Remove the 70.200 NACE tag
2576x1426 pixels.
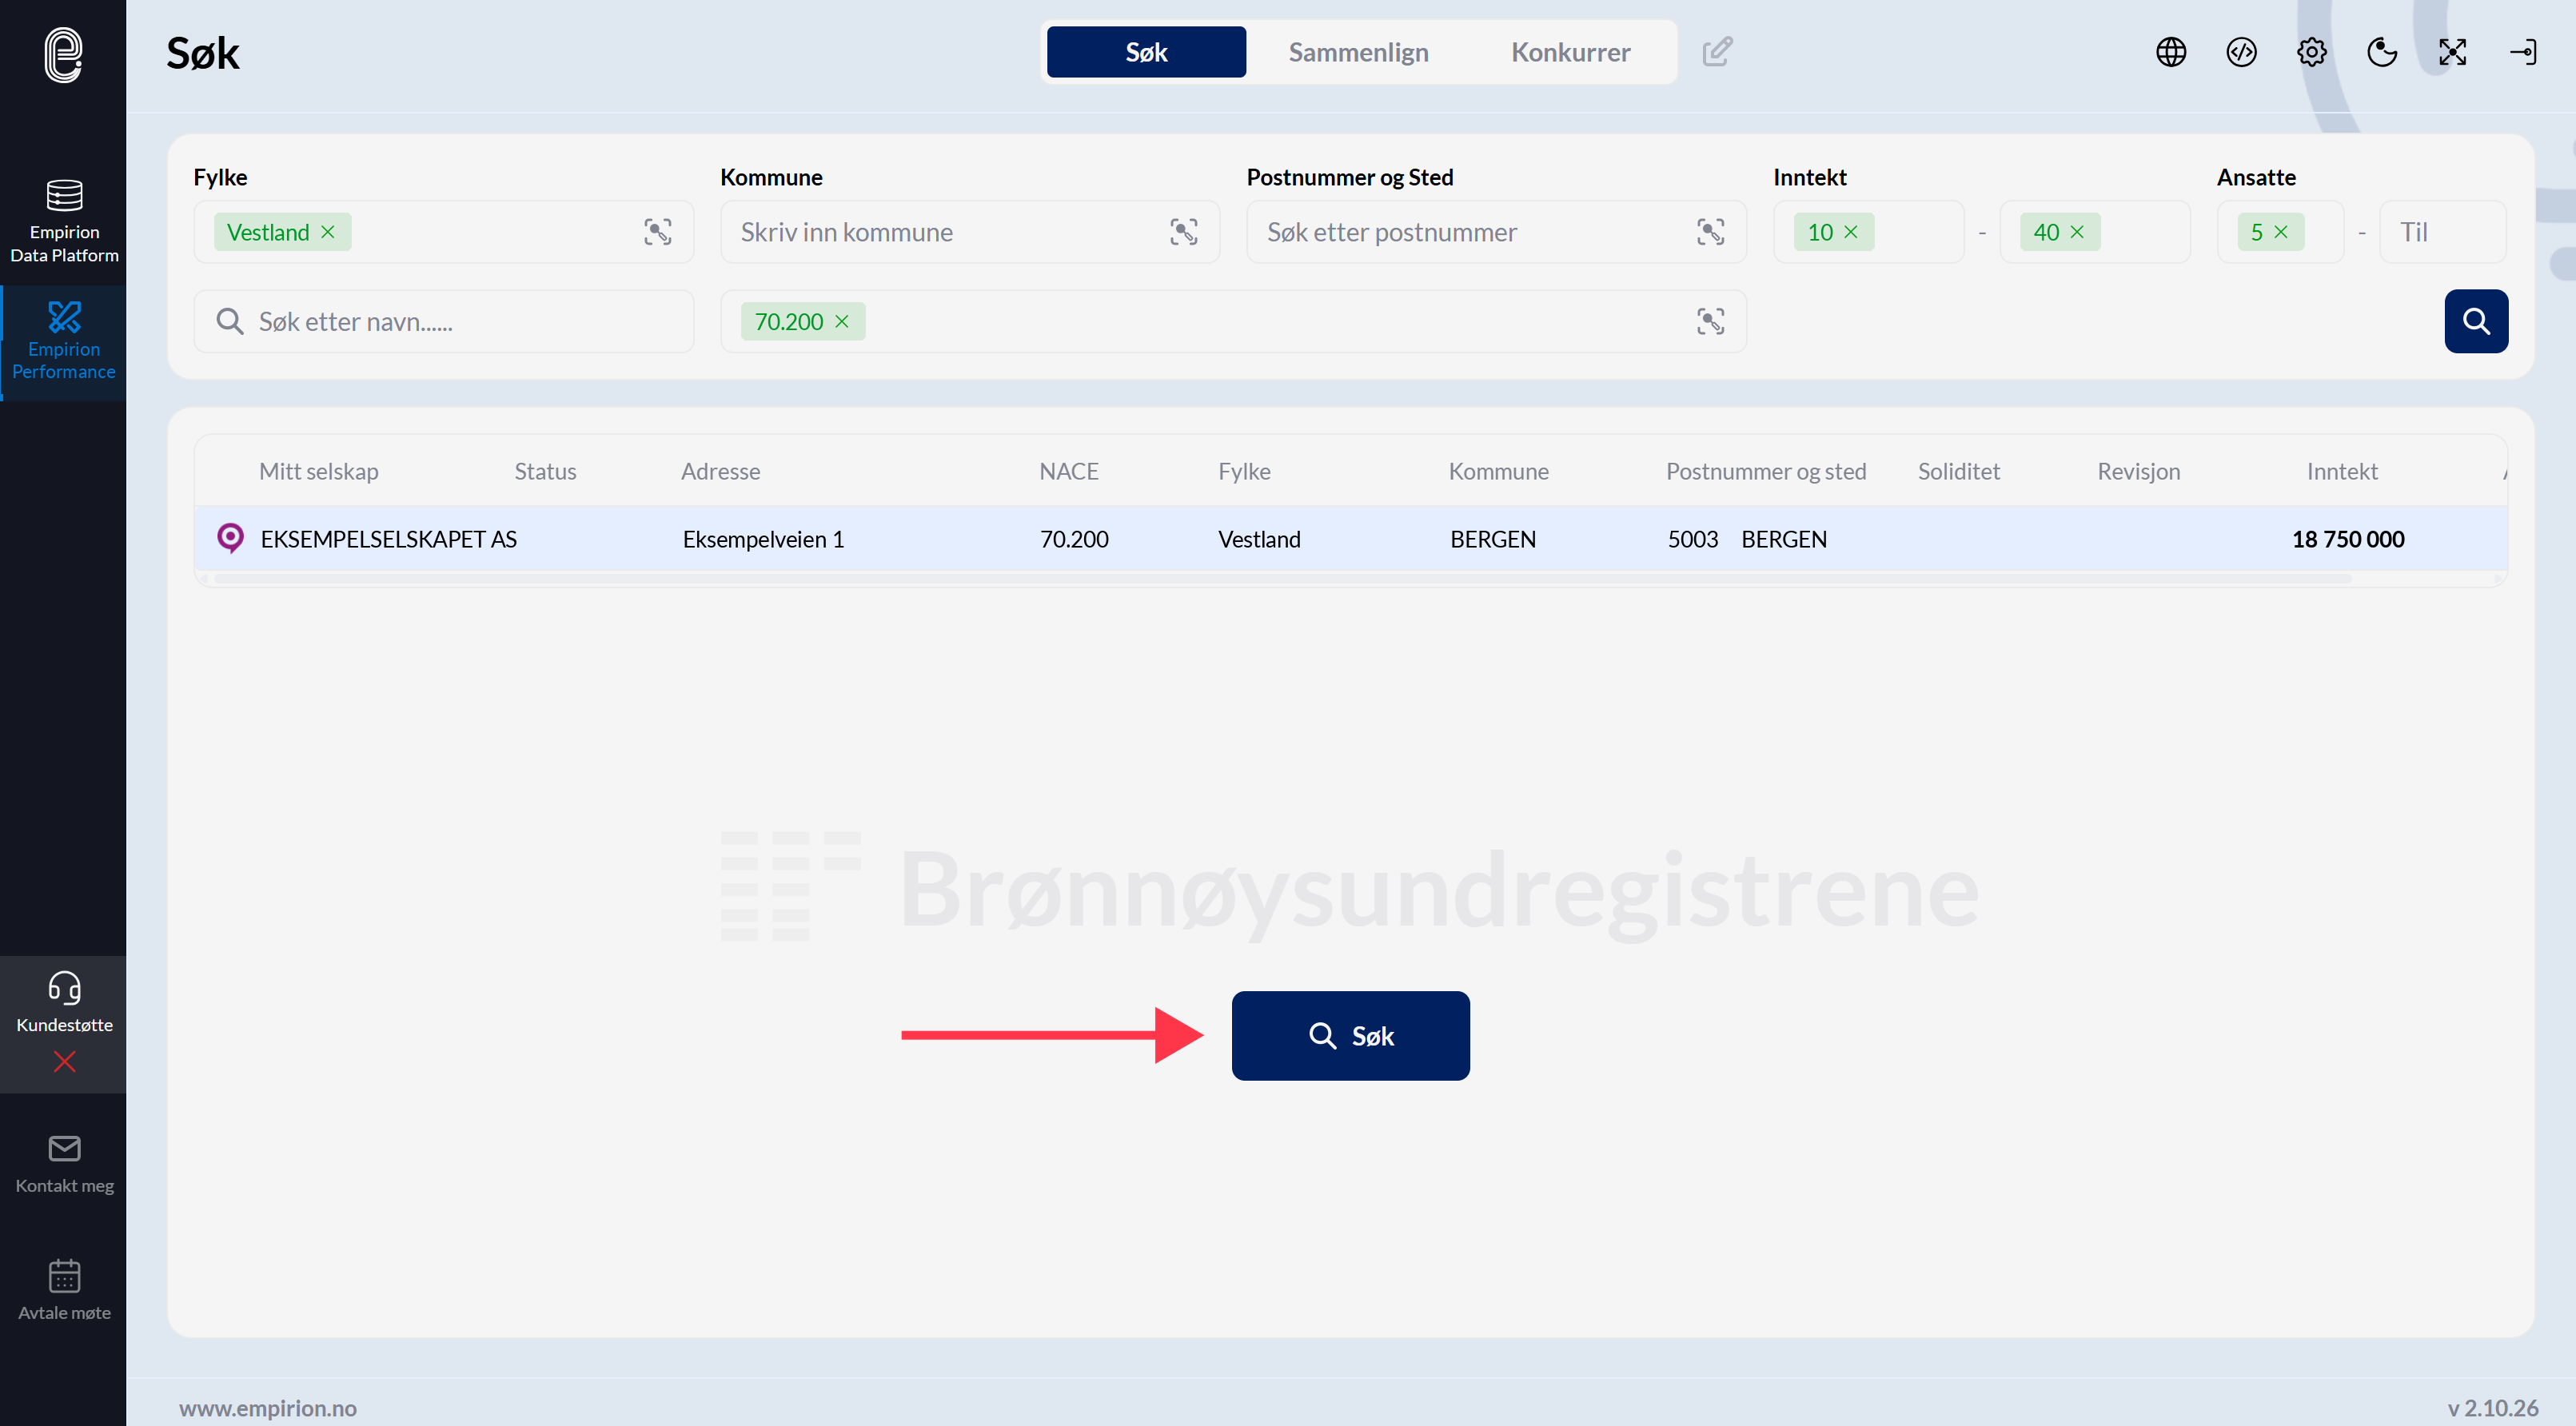tap(841, 321)
